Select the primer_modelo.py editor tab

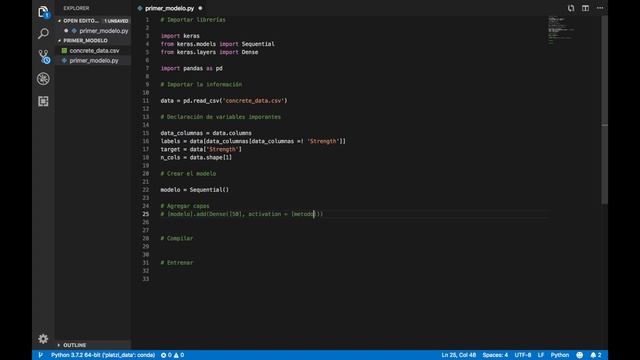(169, 8)
